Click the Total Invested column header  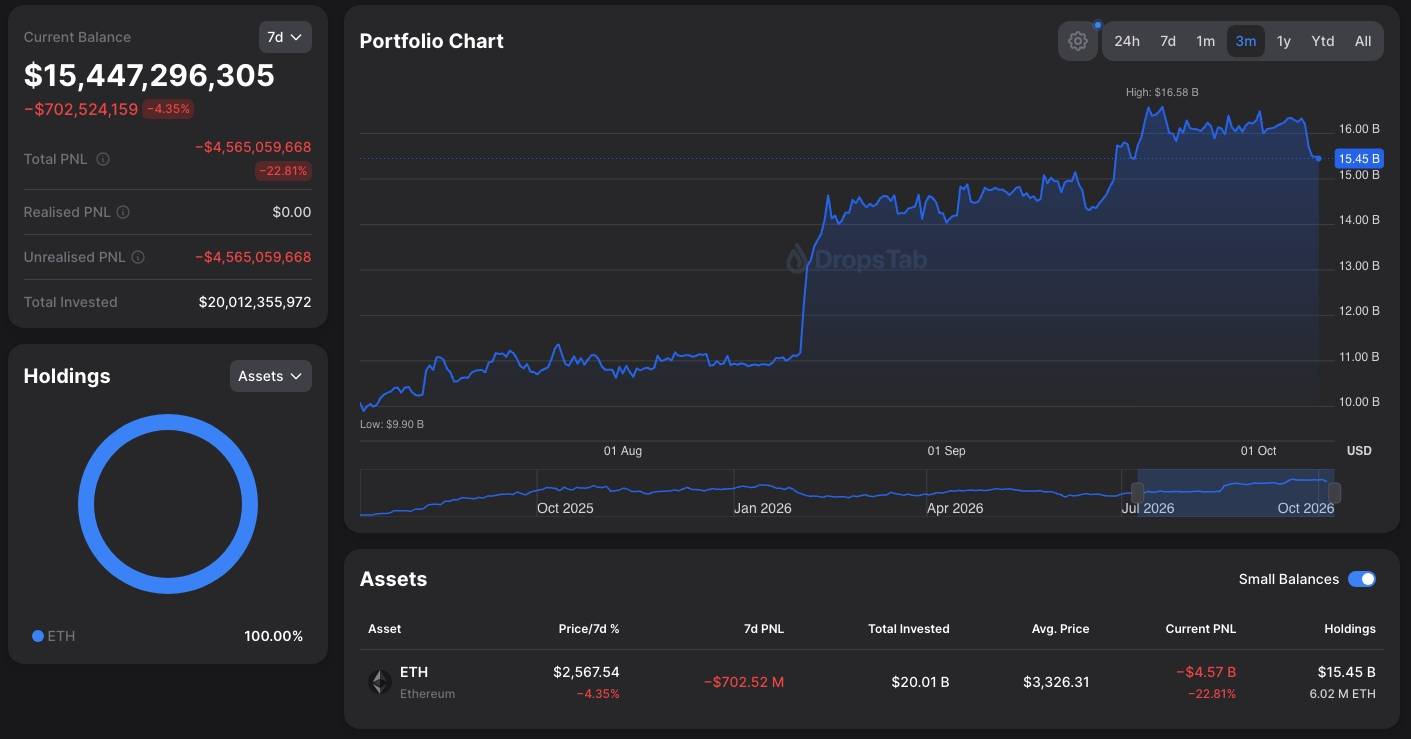pyautogui.click(x=909, y=629)
